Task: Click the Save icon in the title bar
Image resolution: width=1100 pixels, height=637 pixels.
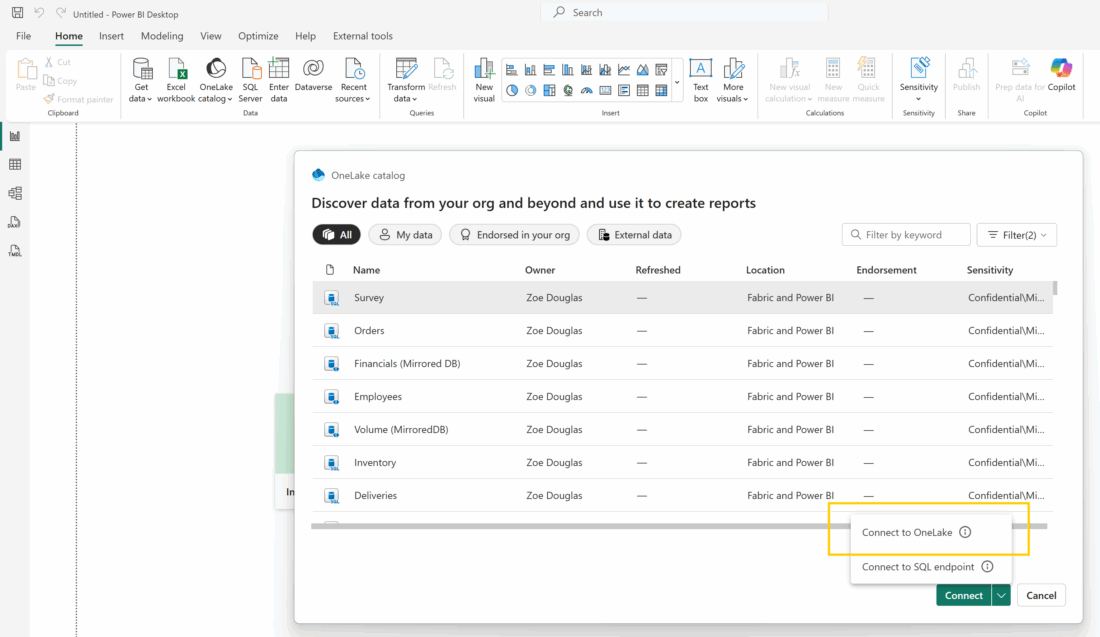Action: 18,13
